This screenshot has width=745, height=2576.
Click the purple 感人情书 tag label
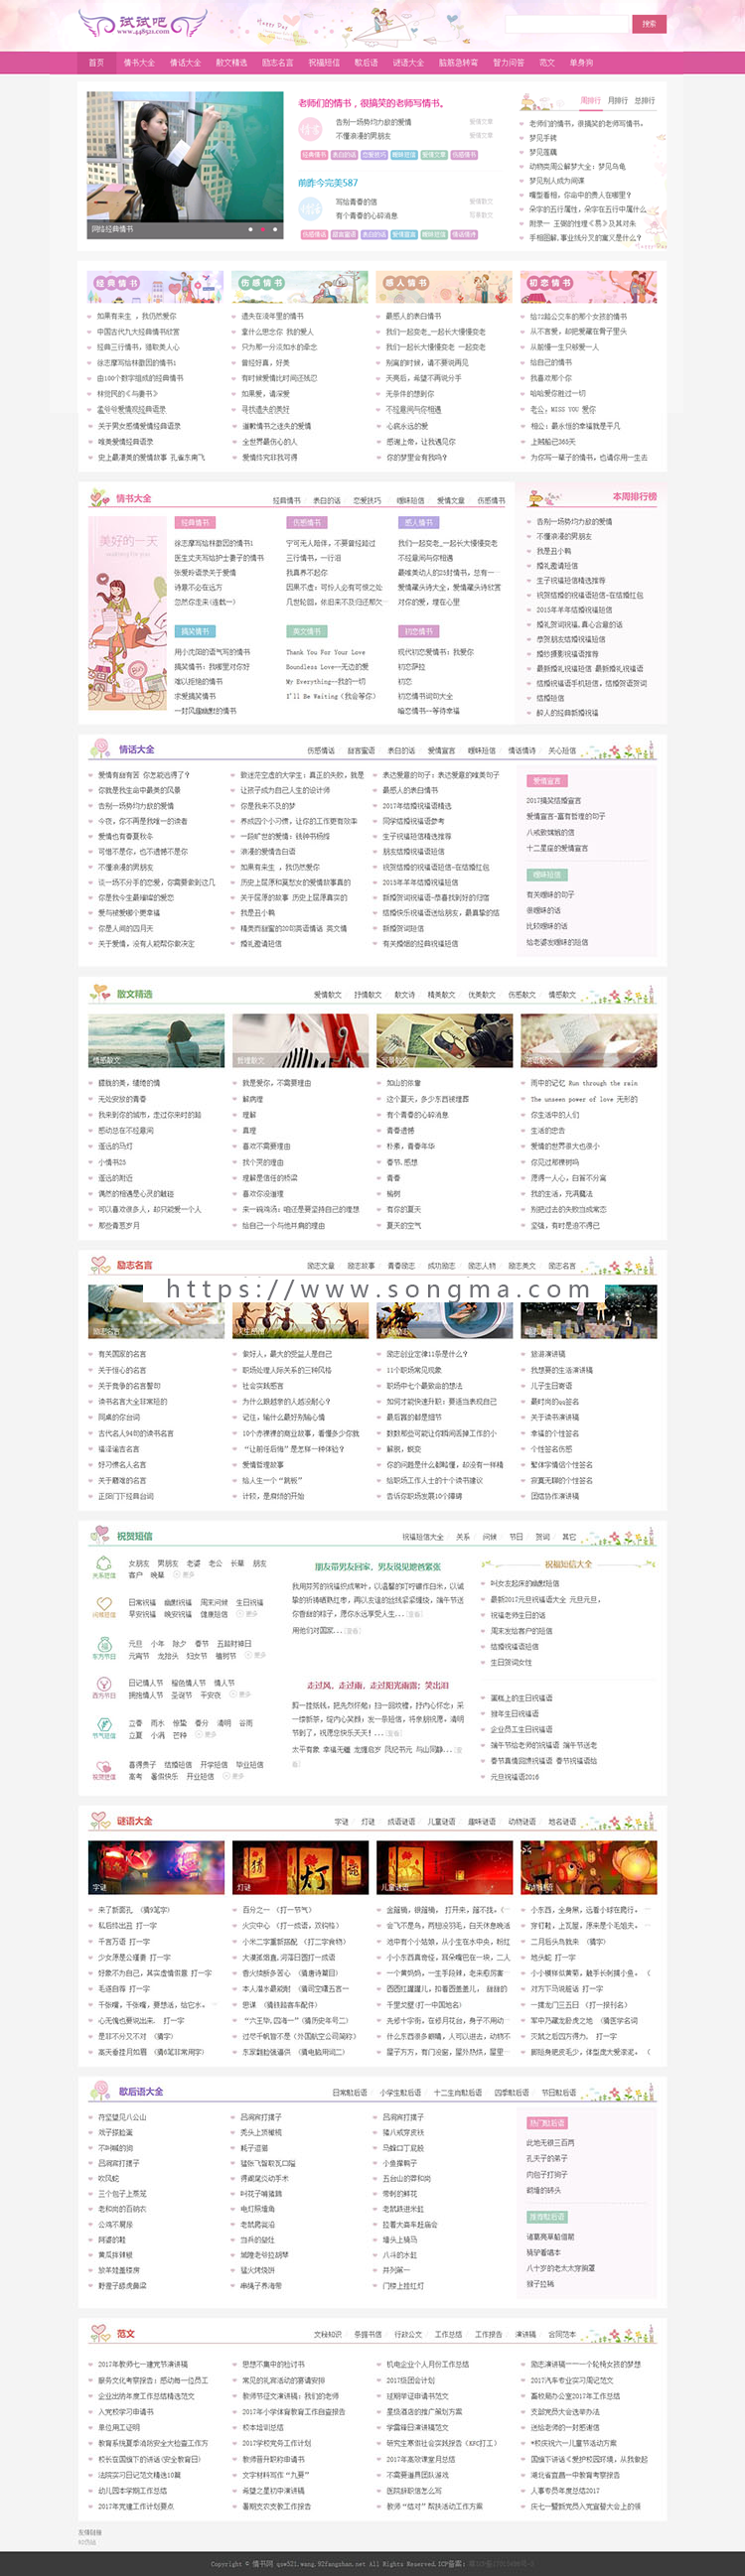point(418,522)
